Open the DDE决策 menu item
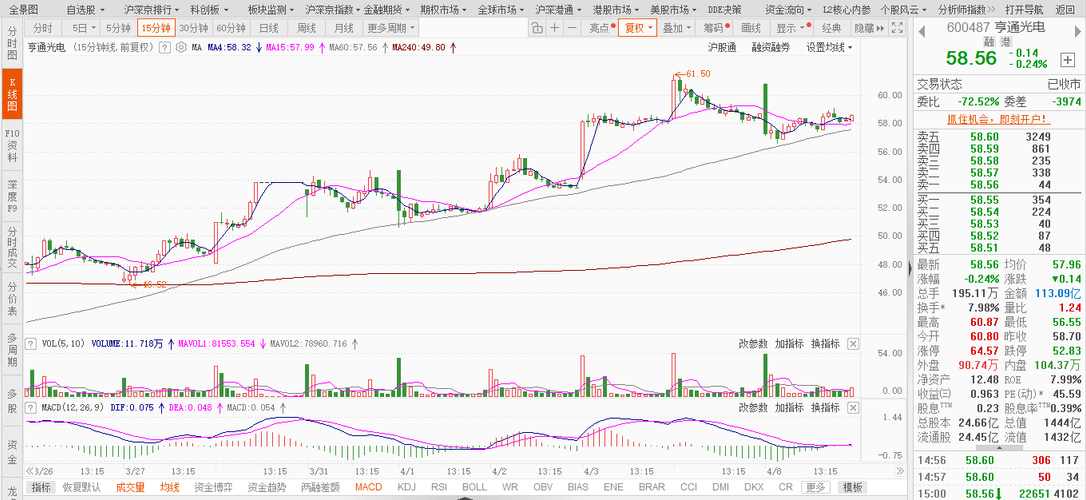This screenshot has height=500, width=1086. coord(724,10)
